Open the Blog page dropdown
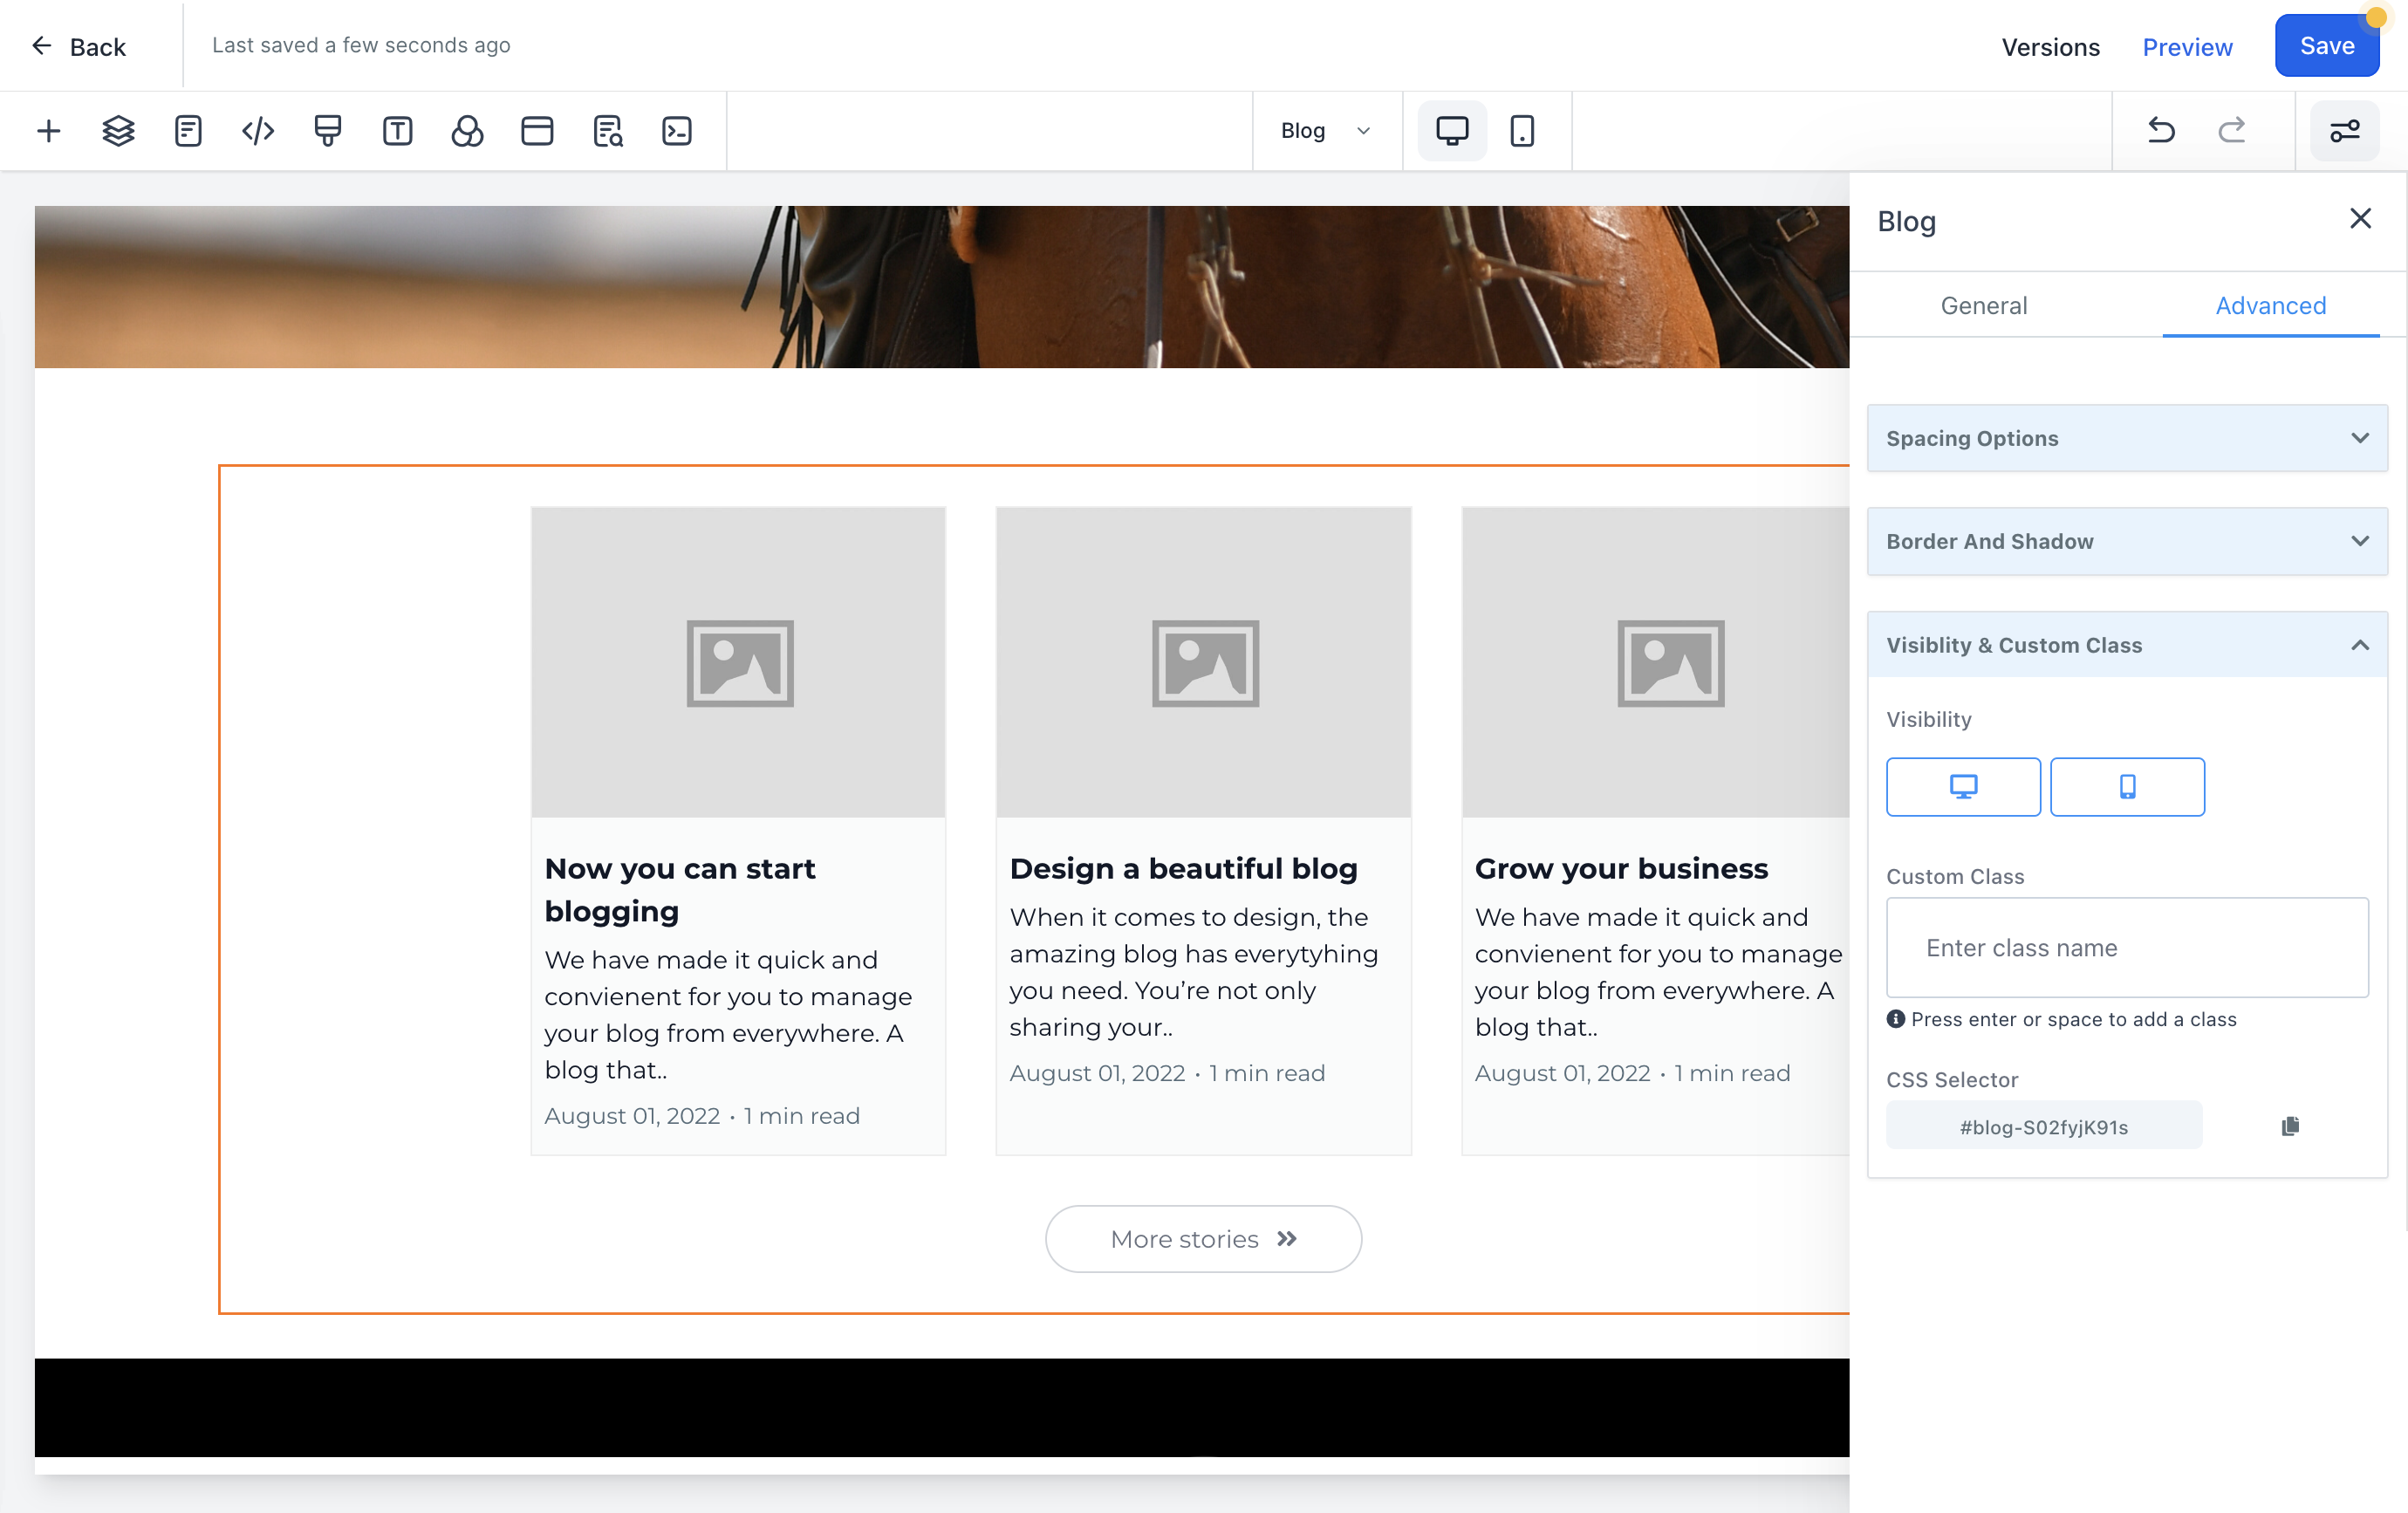Viewport: 2408px width, 1513px height. [x=1326, y=131]
